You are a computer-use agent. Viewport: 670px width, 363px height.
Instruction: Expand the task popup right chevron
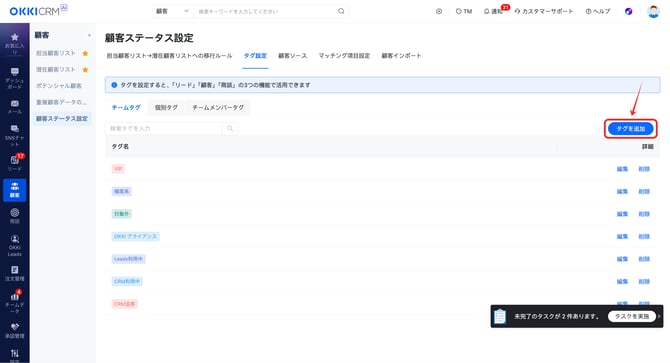659,316
